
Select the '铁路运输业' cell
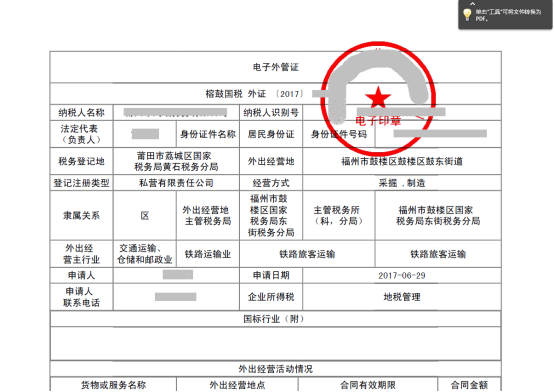click(208, 254)
